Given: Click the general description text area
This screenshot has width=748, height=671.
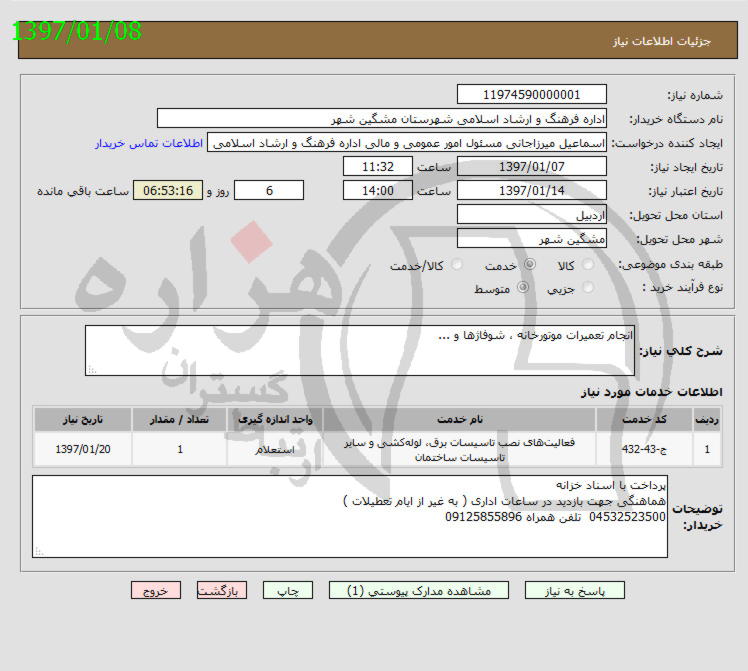Looking at the screenshot, I should tap(360, 351).
